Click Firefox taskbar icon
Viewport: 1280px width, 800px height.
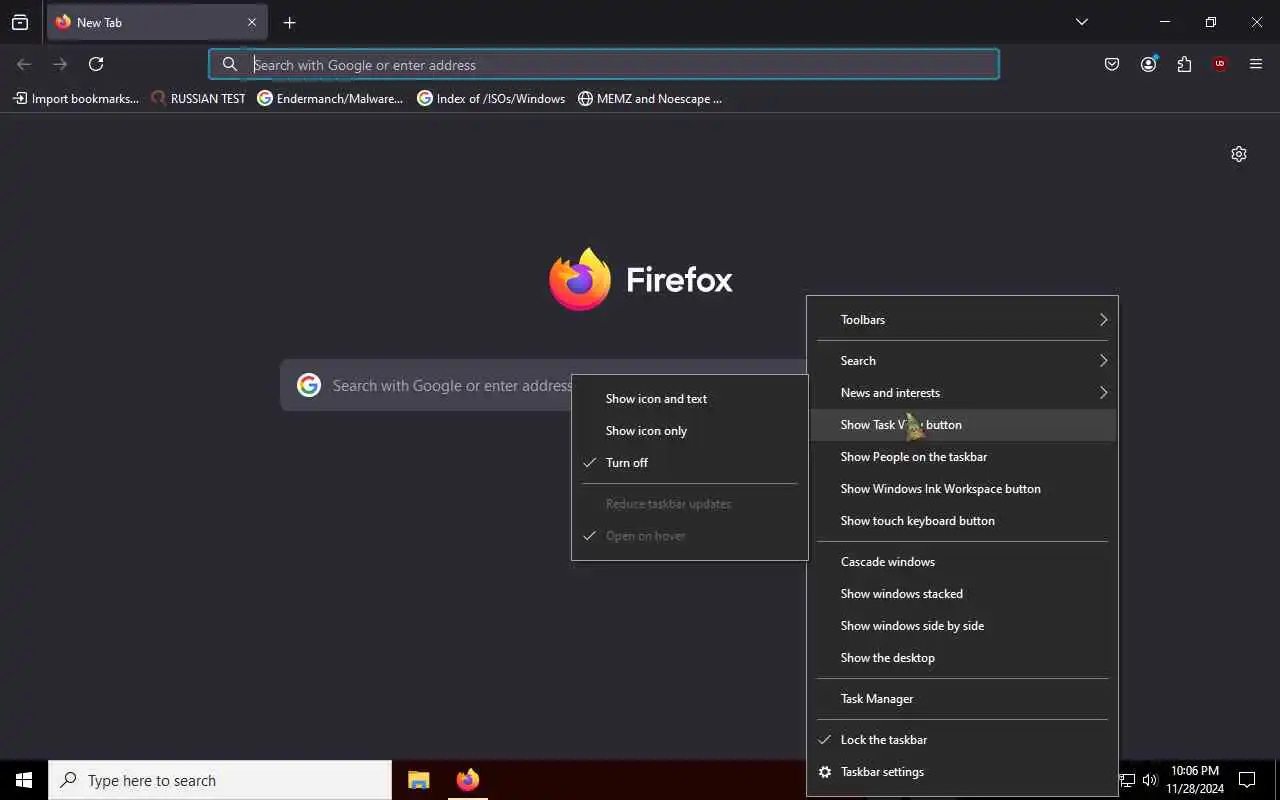[x=467, y=780]
